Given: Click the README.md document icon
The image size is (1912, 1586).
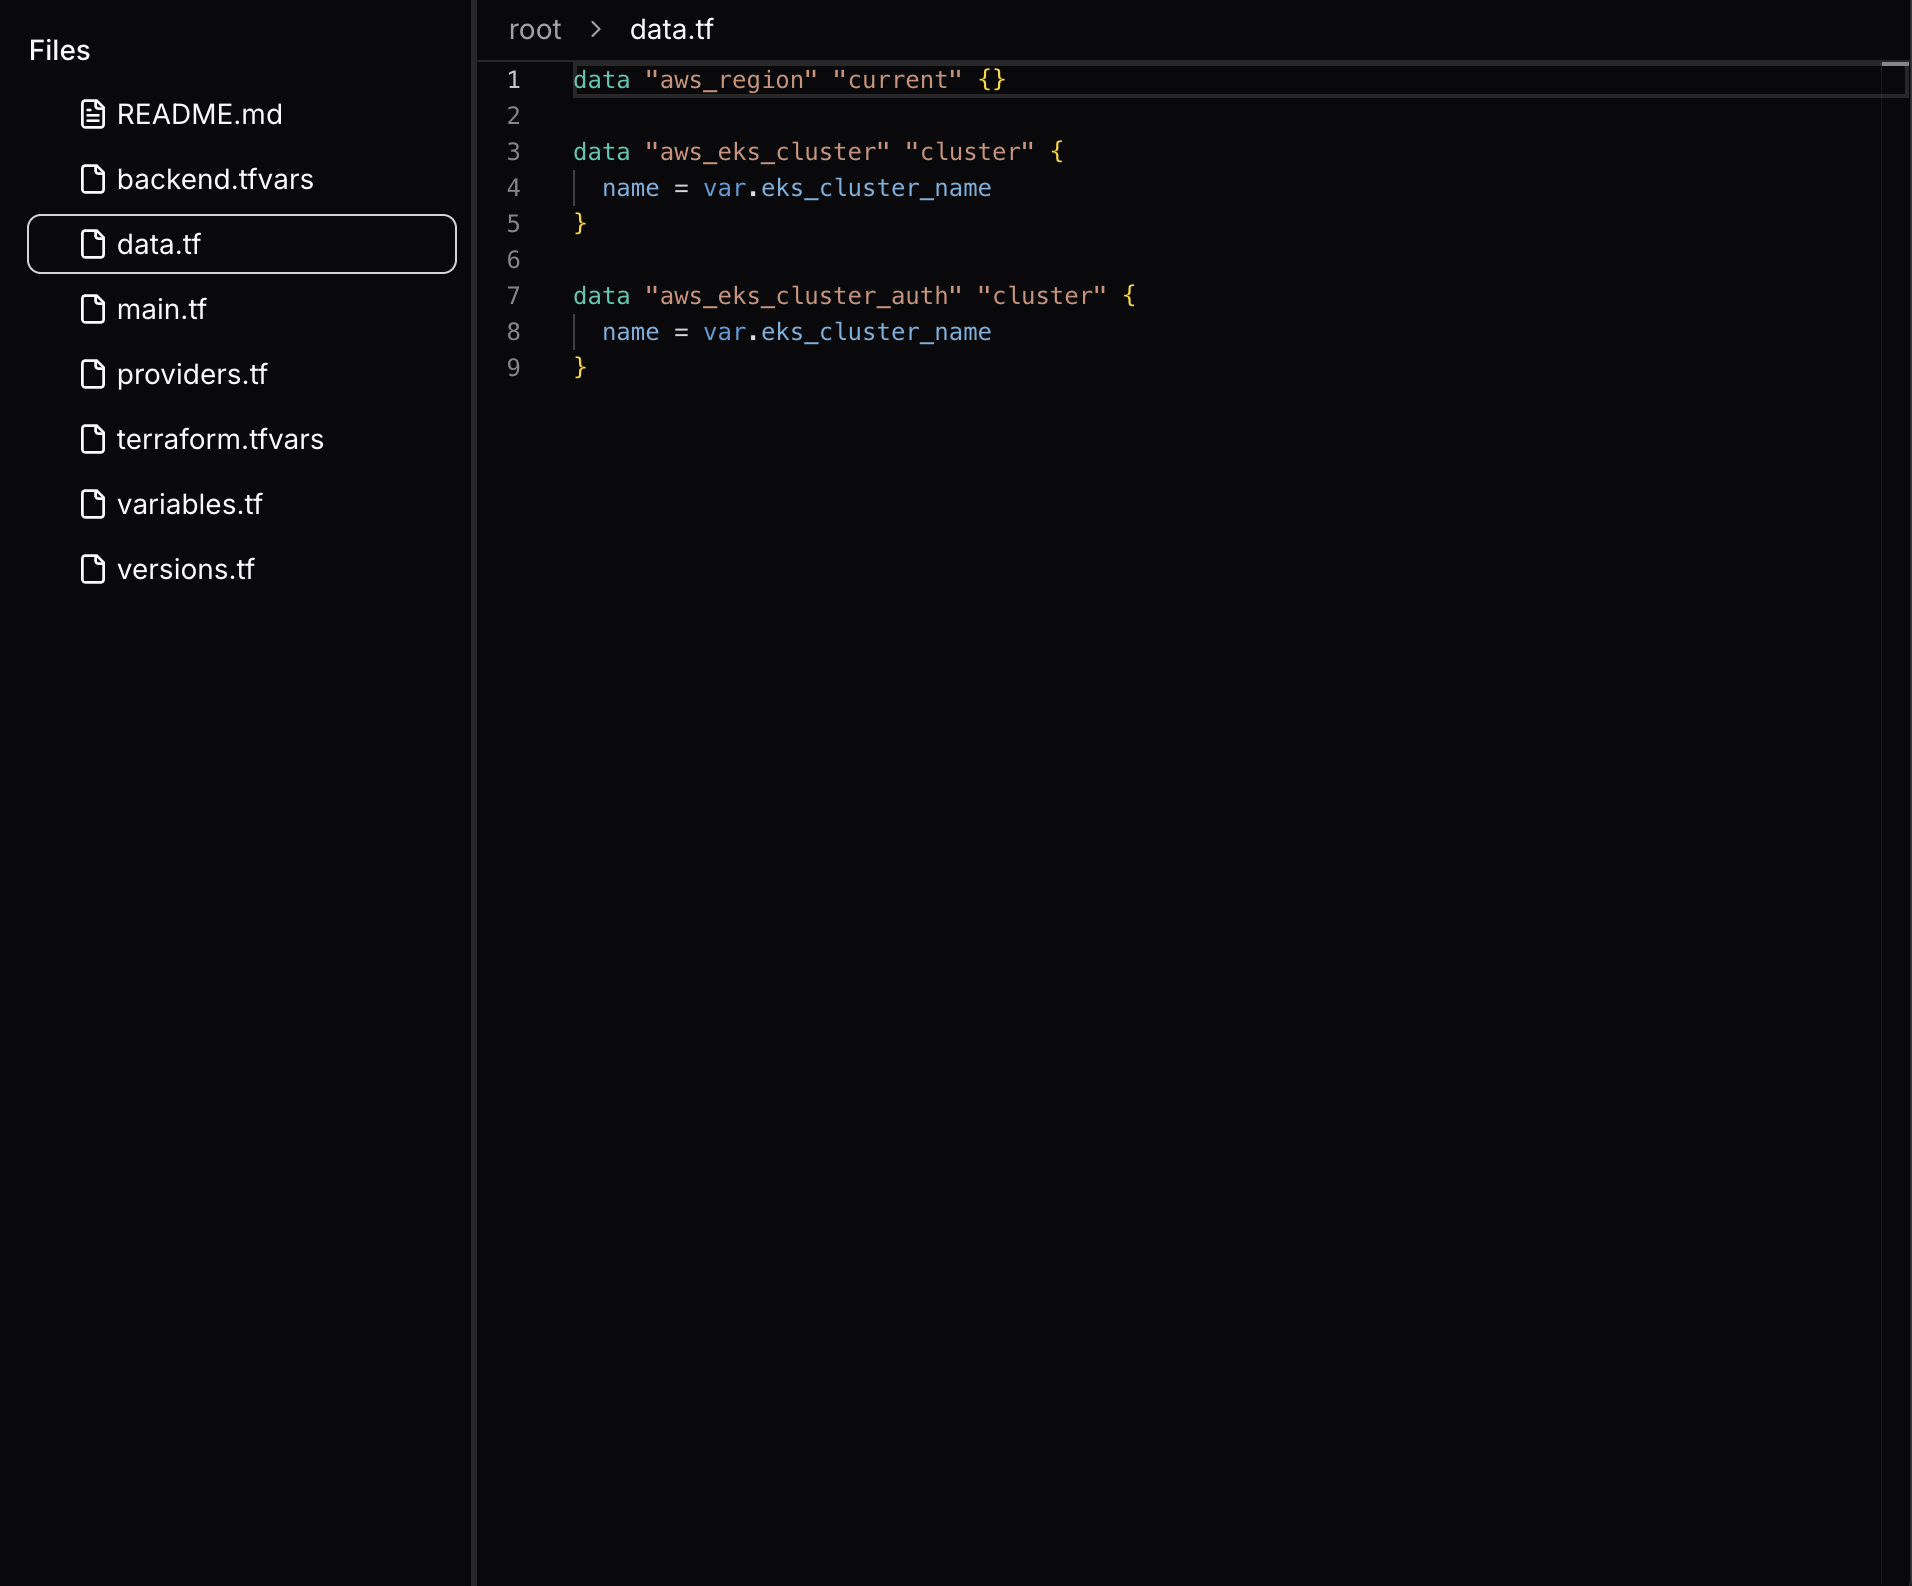Looking at the screenshot, I should (93, 114).
